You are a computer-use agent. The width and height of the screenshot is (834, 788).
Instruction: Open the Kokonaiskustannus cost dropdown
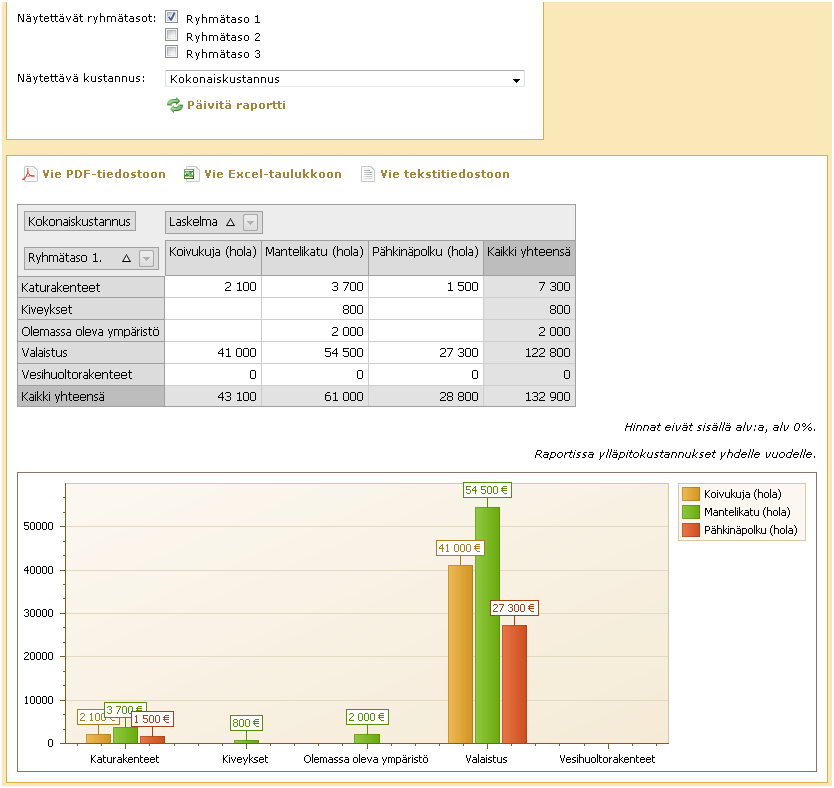click(516, 79)
